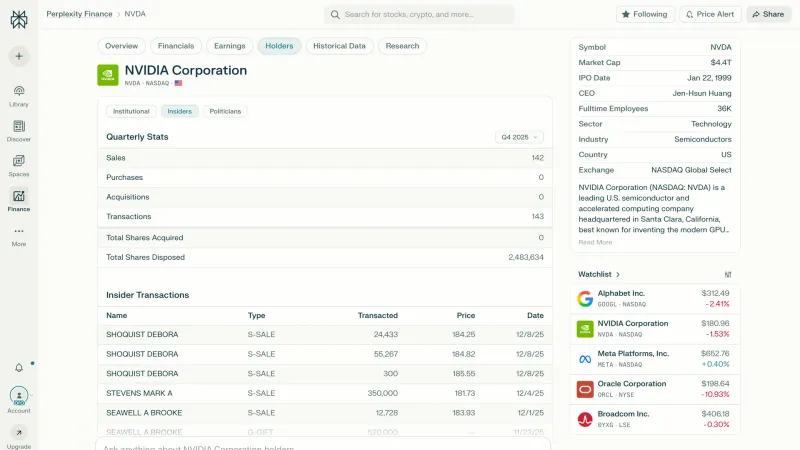Click Semiconductors industry value

[703, 139]
